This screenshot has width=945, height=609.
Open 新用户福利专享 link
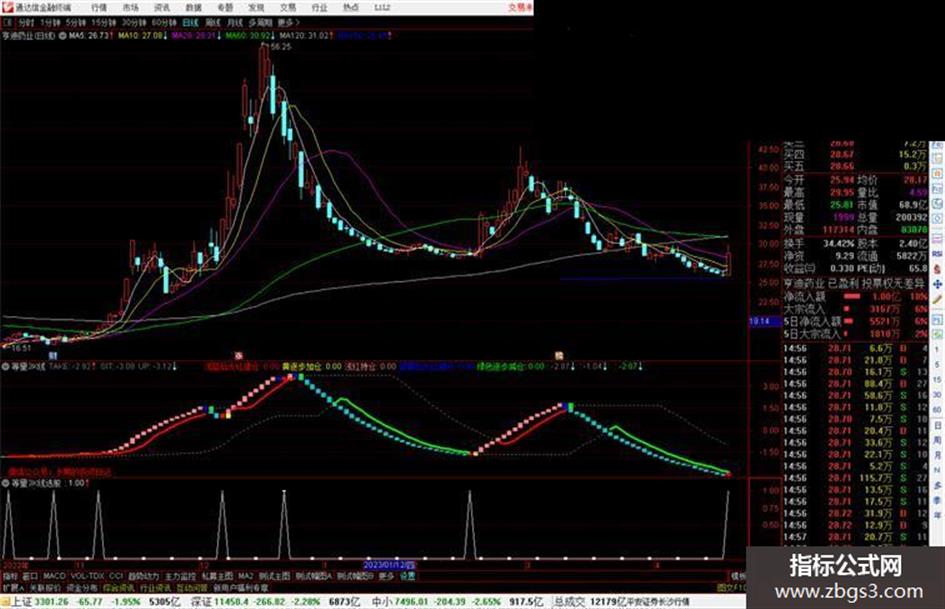(x=240, y=587)
